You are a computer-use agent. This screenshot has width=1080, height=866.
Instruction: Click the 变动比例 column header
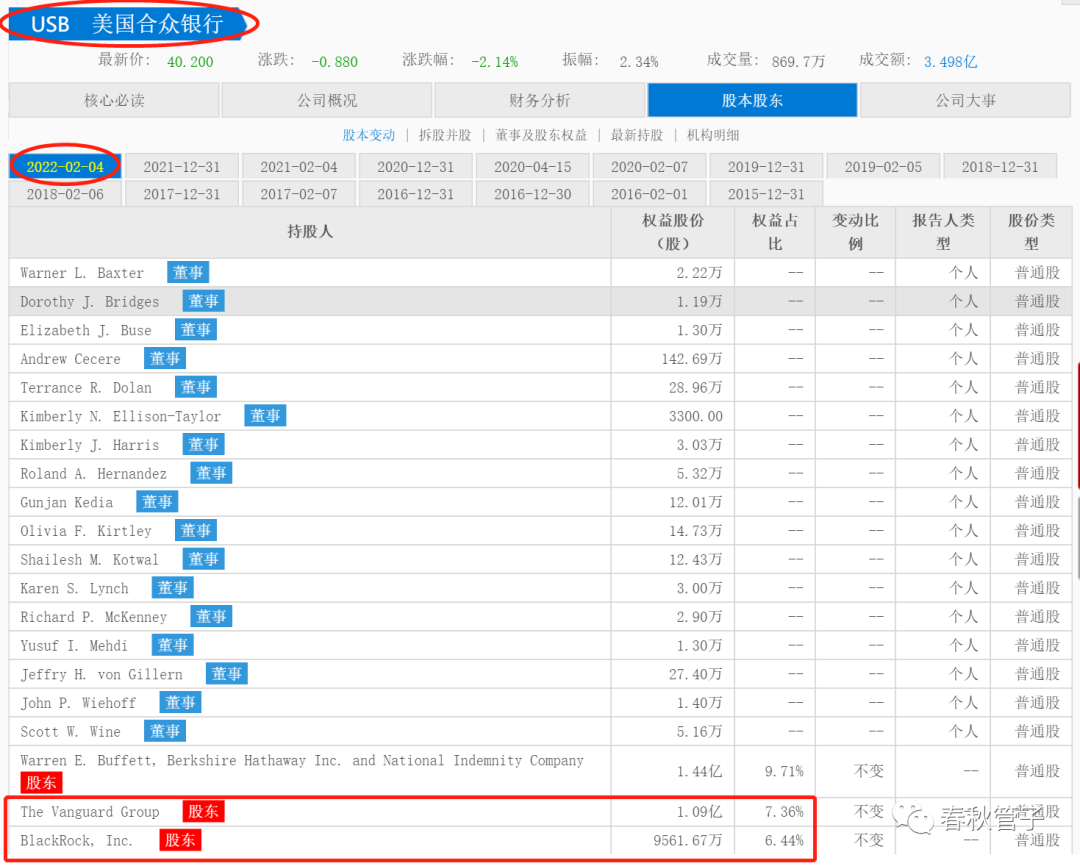(855, 232)
